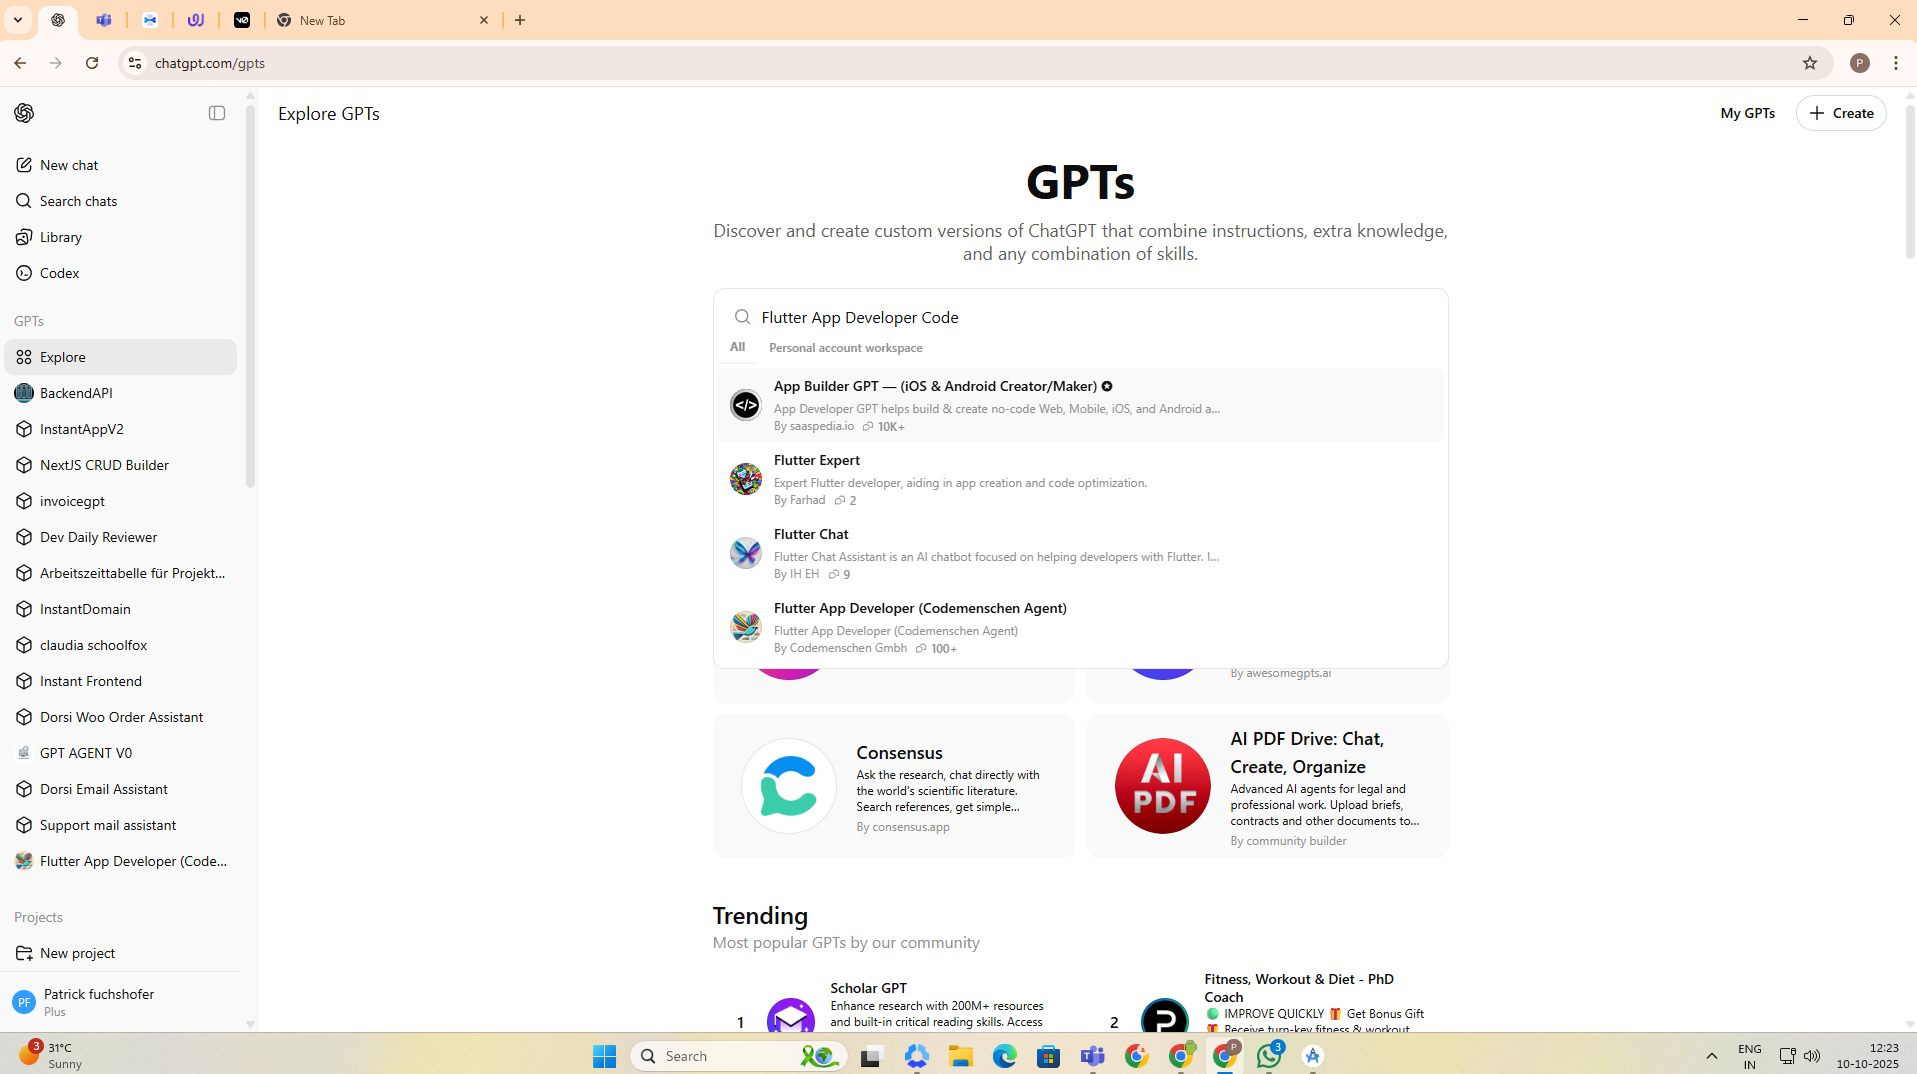The image size is (1917, 1074).
Task: Open Microsoft Store from taskbar
Action: [x=1049, y=1056]
